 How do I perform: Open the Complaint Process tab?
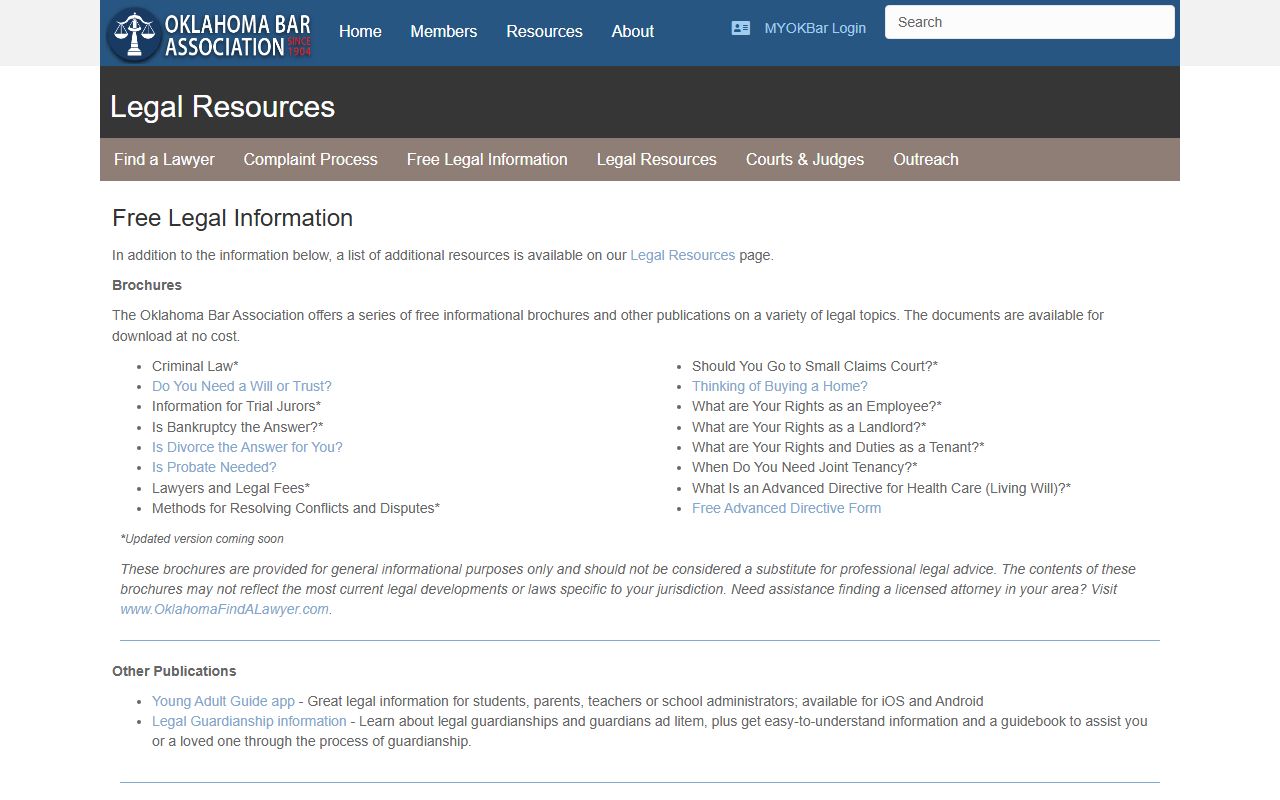pyautogui.click(x=311, y=159)
